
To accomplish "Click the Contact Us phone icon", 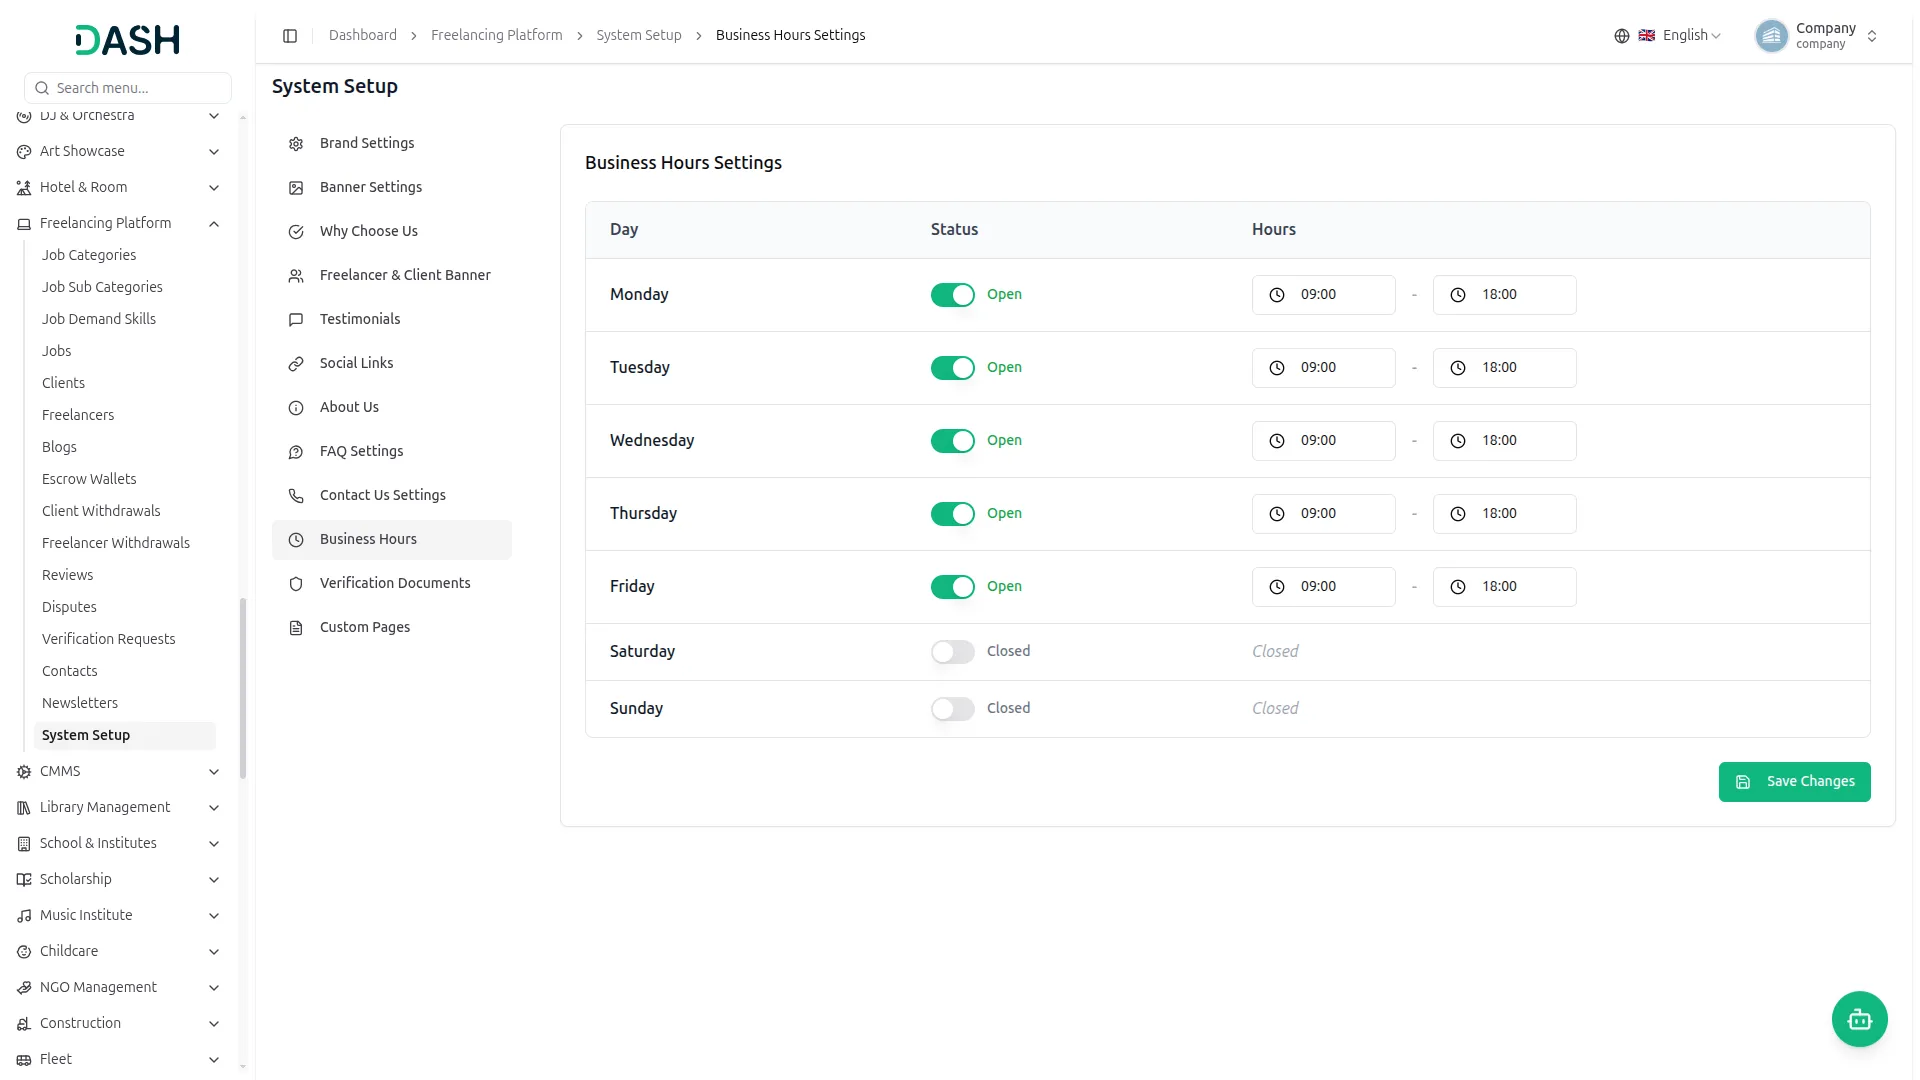I will [x=296, y=496].
